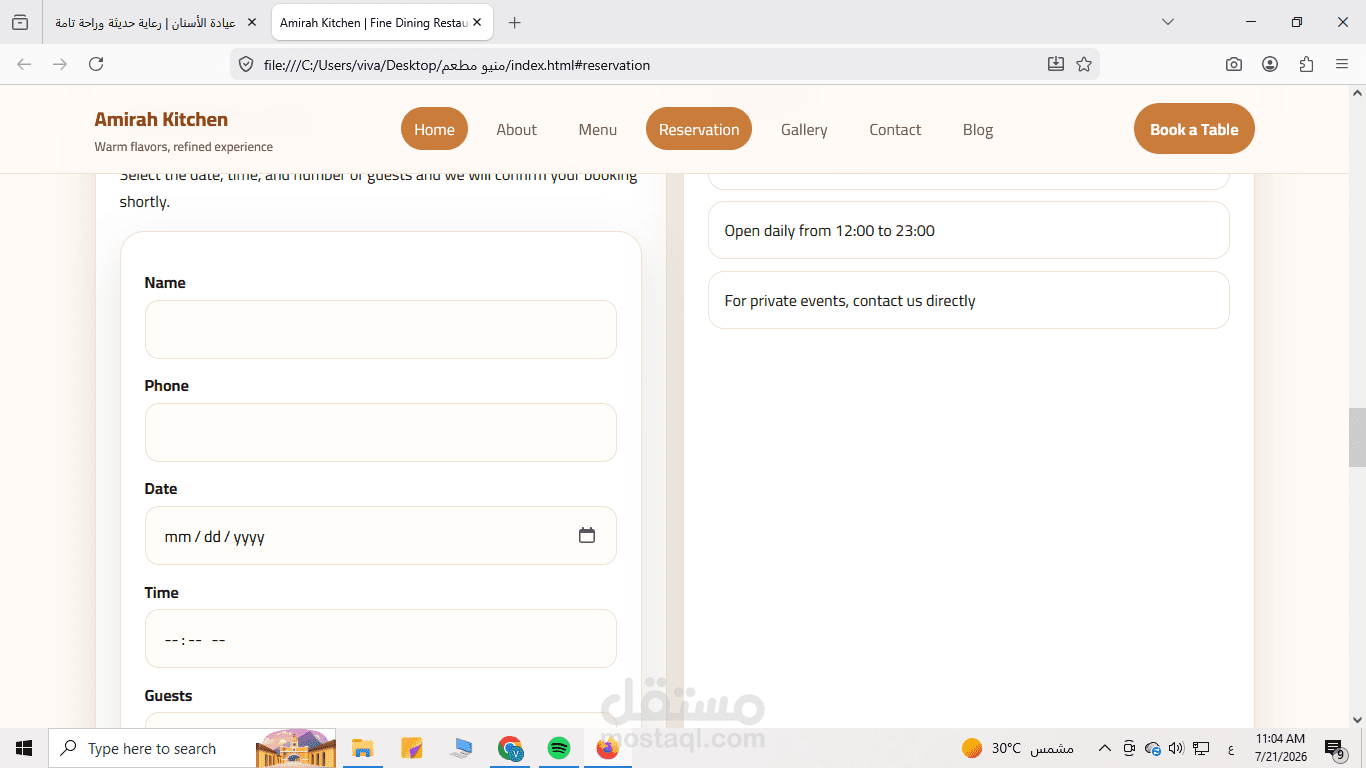Switch to Firefox on the taskbar
Image resolution: width=1366 pixels, height=768 pixels.
[608, 748]
